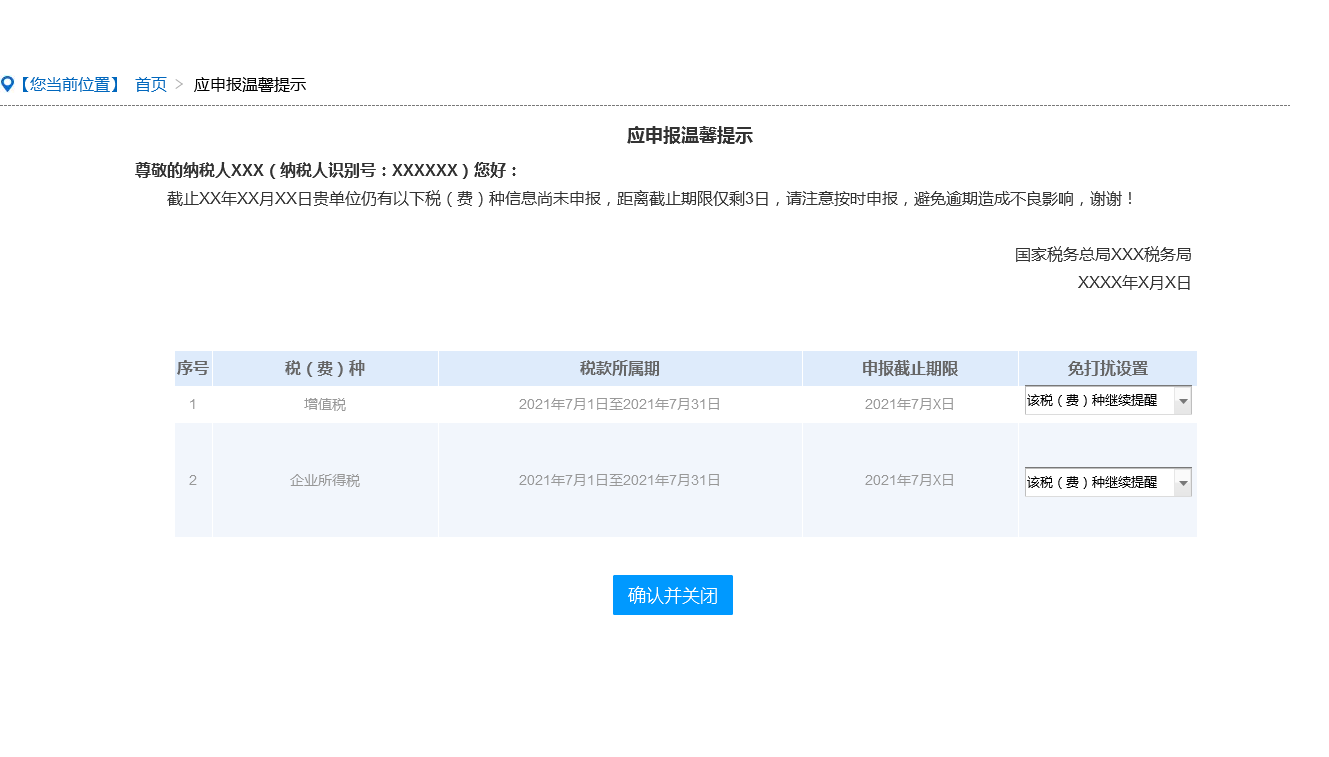
Task: Click the location pin icon in breadcrumb
Action: pyautogui.click(x=7, y=85)
